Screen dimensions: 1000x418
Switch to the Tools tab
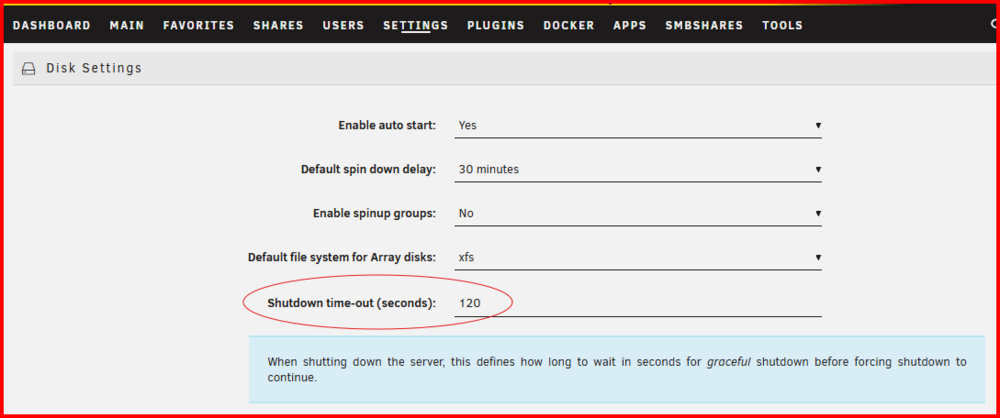tap(783, 26)
